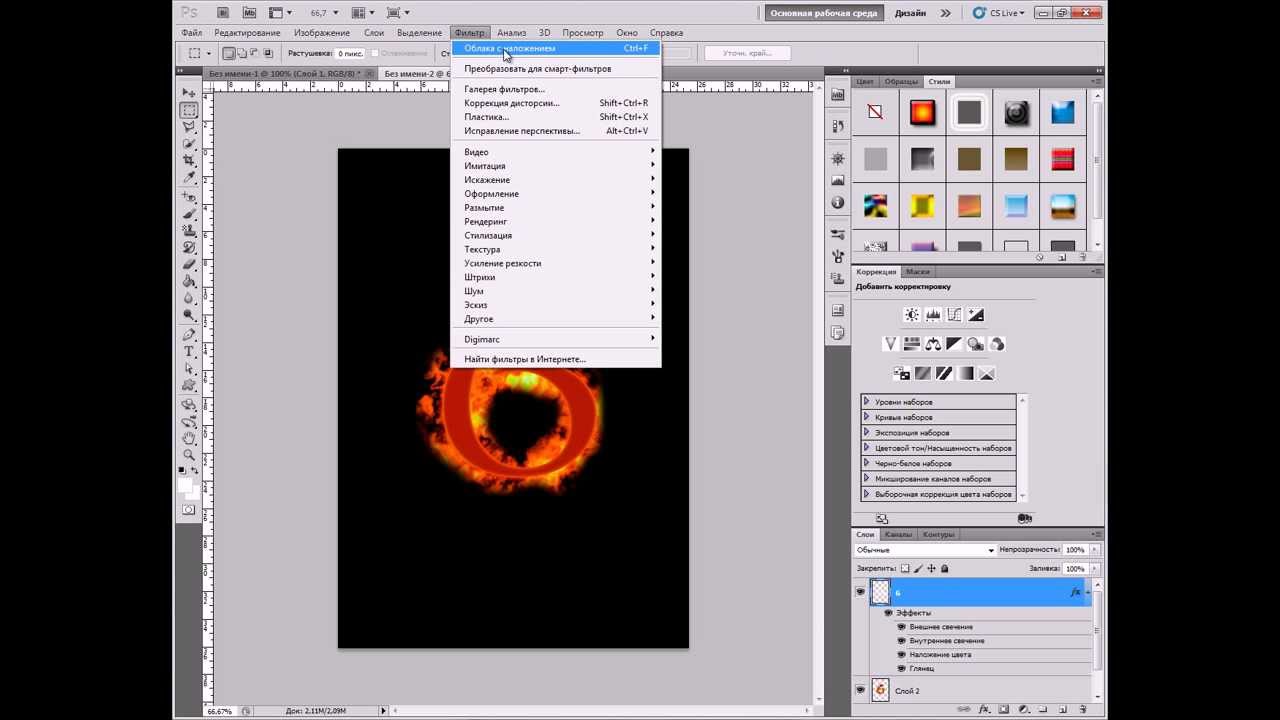Apply the red fire style swatch
1280x720 pixels.
pyautogui.click(x=922, y=113)
